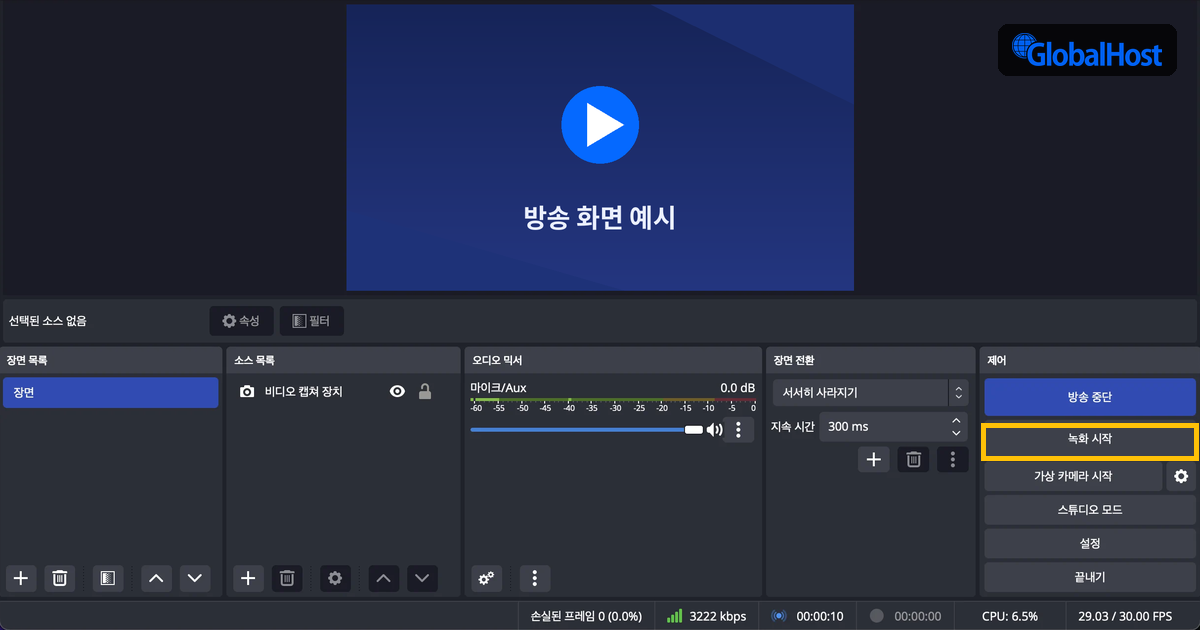The image size is (1200, 630).
Task: Click 방송 화면 예시 preview text
Action: click(600, 216)
